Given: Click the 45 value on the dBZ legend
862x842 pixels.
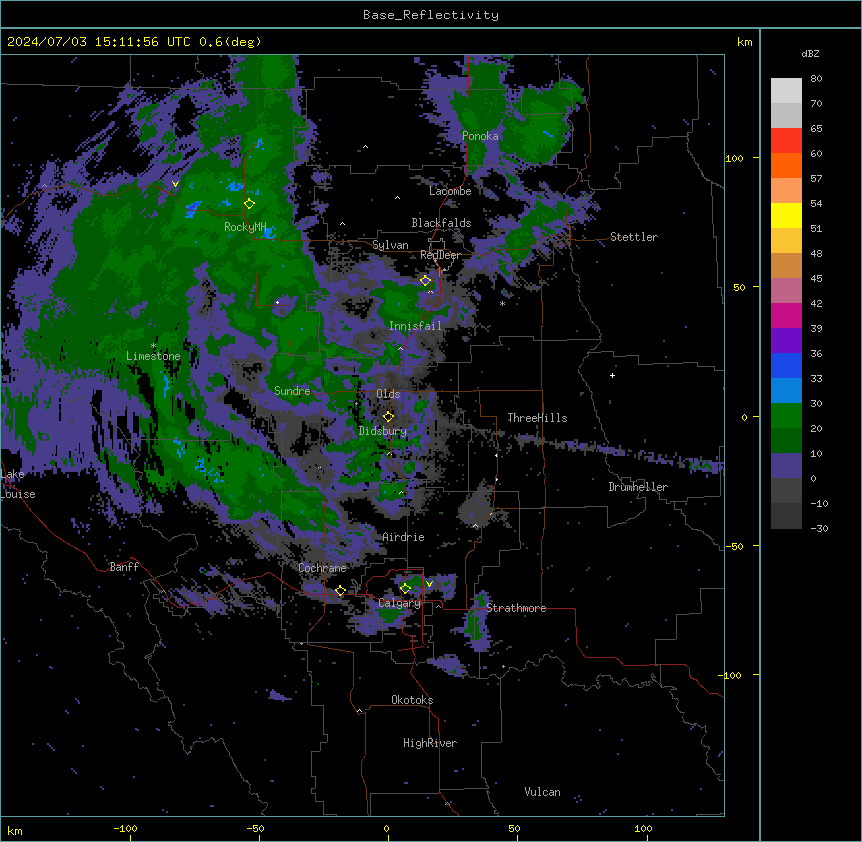Looking at the screenshot, I should 816,279.
